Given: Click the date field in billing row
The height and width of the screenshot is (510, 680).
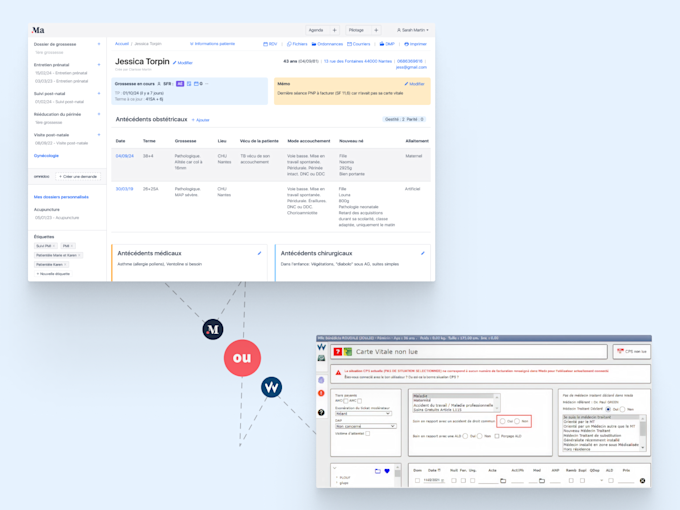Looking at the screenshot, I should (x=434, y=481).
